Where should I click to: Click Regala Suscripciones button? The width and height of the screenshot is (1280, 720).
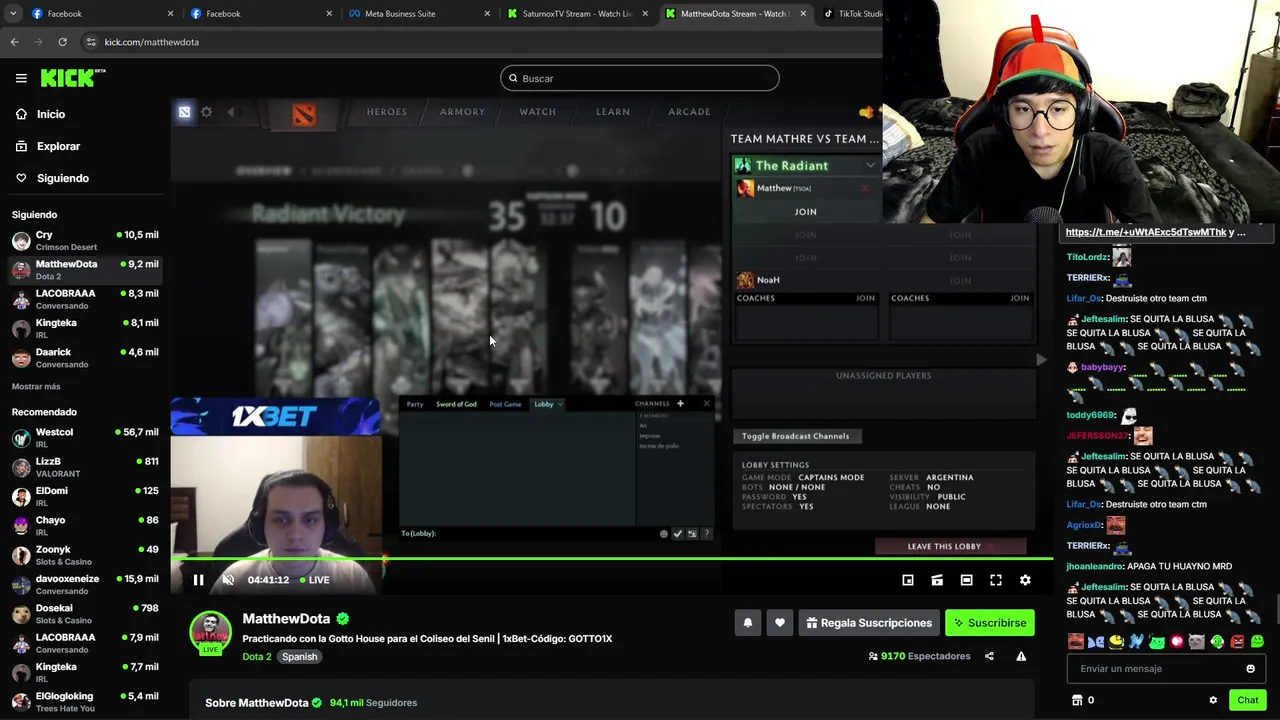click(x=869, y=623)
